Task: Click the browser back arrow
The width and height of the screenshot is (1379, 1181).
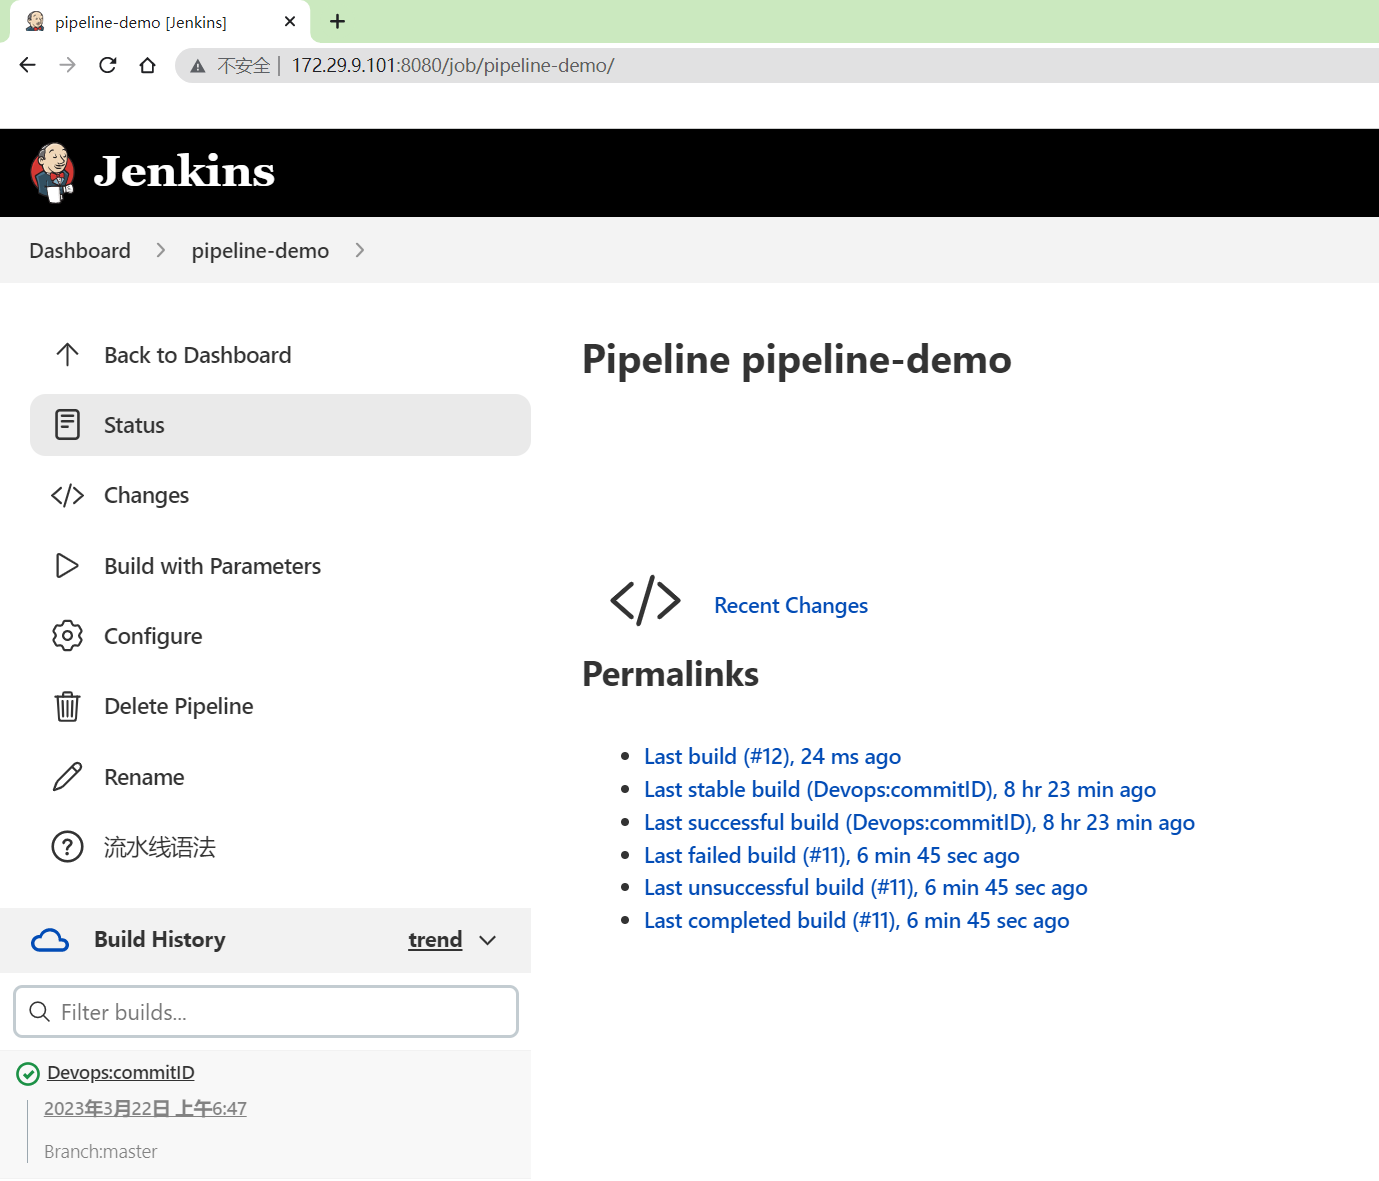Action: pyautogui.click(x=28, y=65)
